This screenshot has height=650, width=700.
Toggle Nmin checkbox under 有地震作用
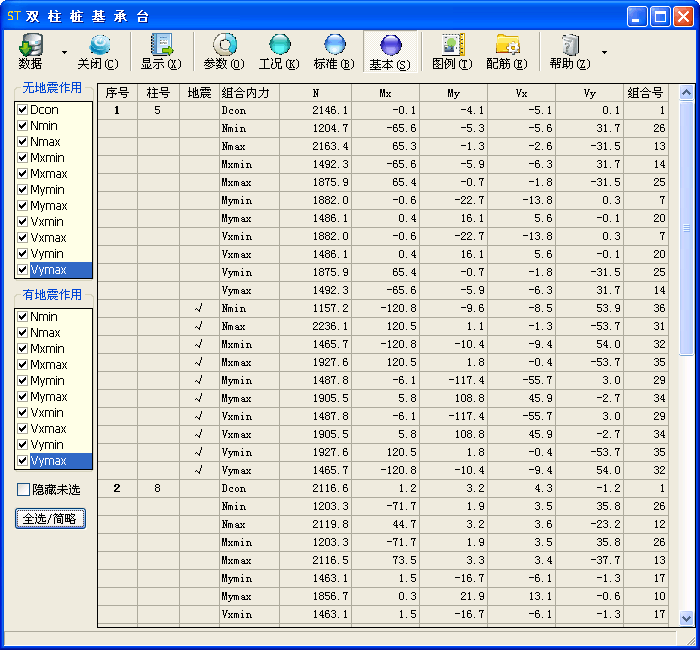pos(22,317)
